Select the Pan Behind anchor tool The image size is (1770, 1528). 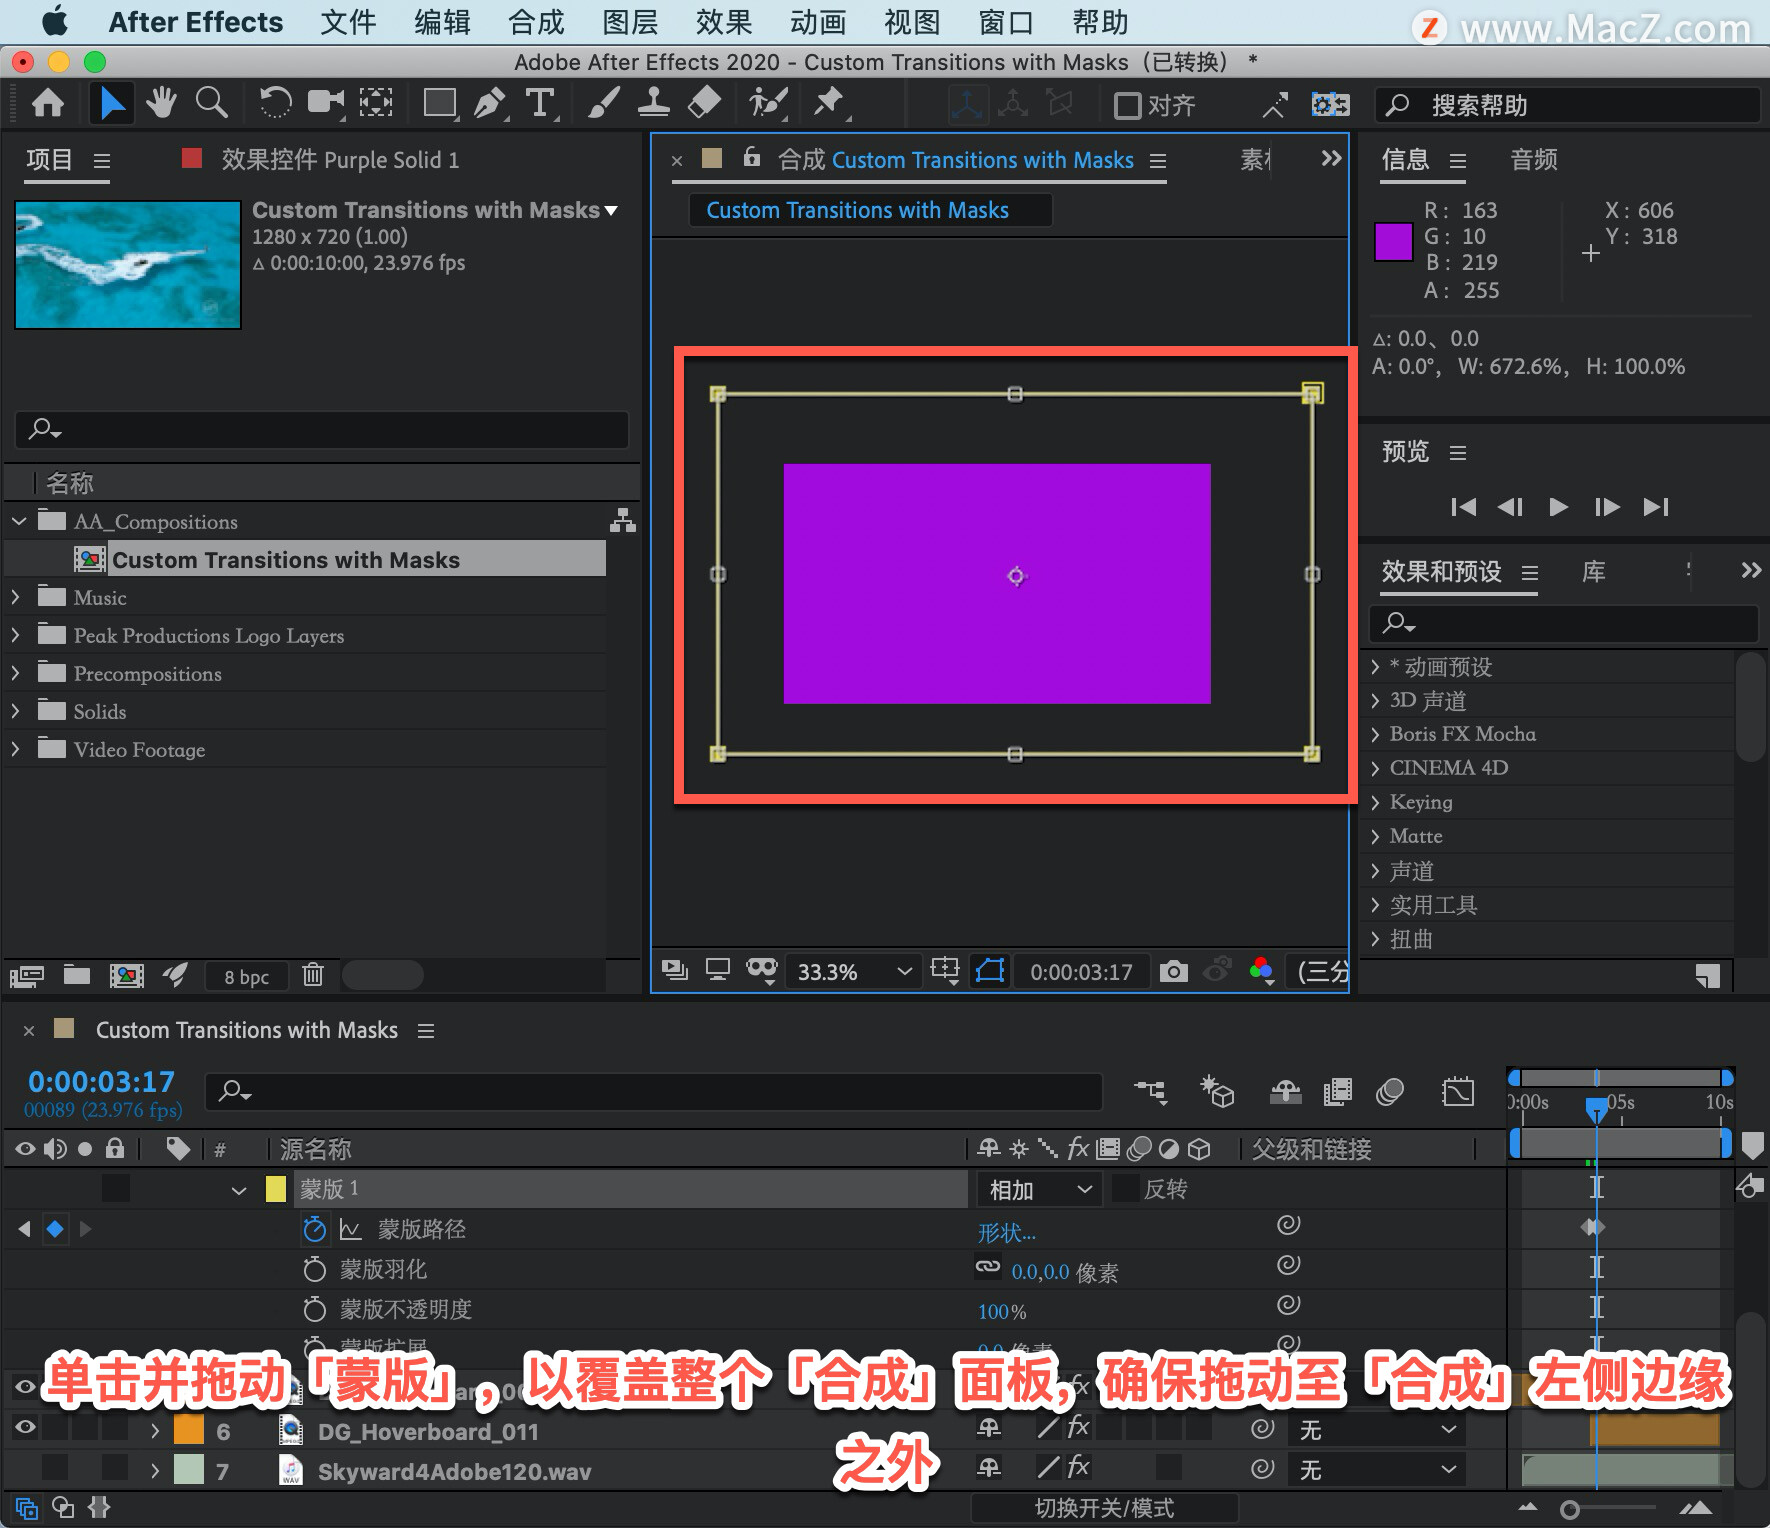coord(376,104)
